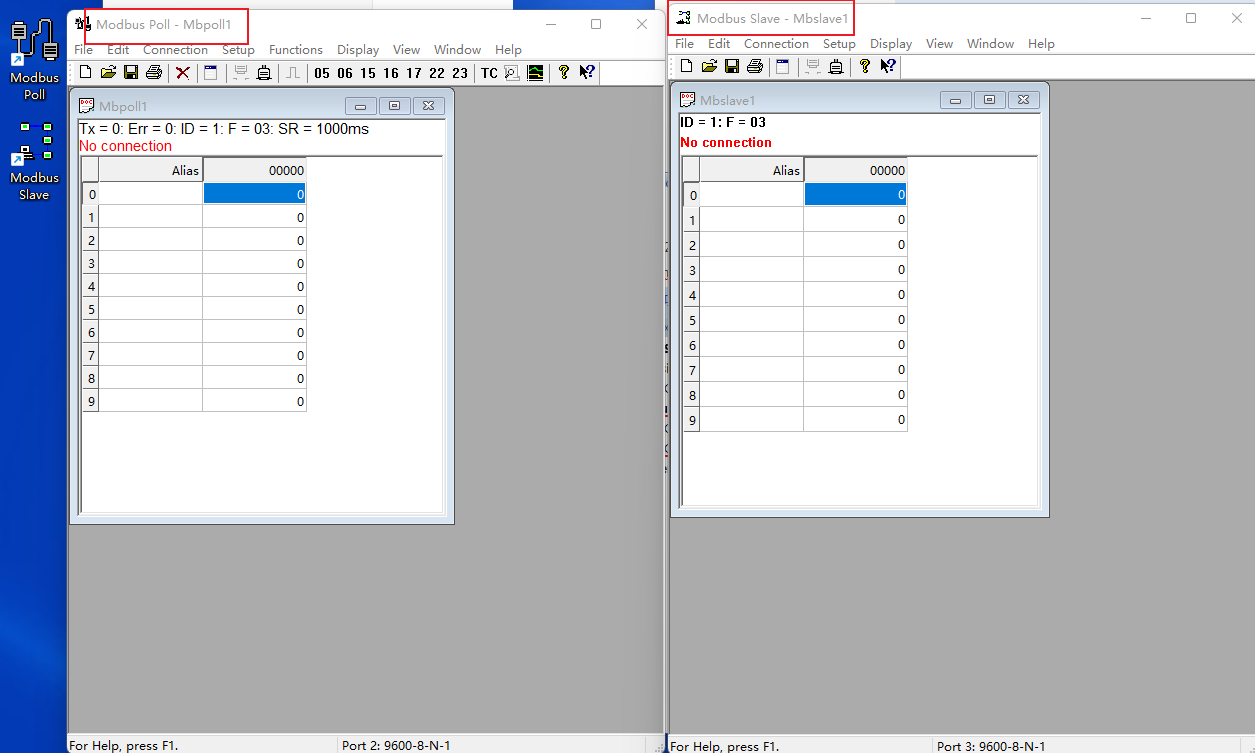Click the context help arrow icon in Modbus Poll

[x=587, y=72]
